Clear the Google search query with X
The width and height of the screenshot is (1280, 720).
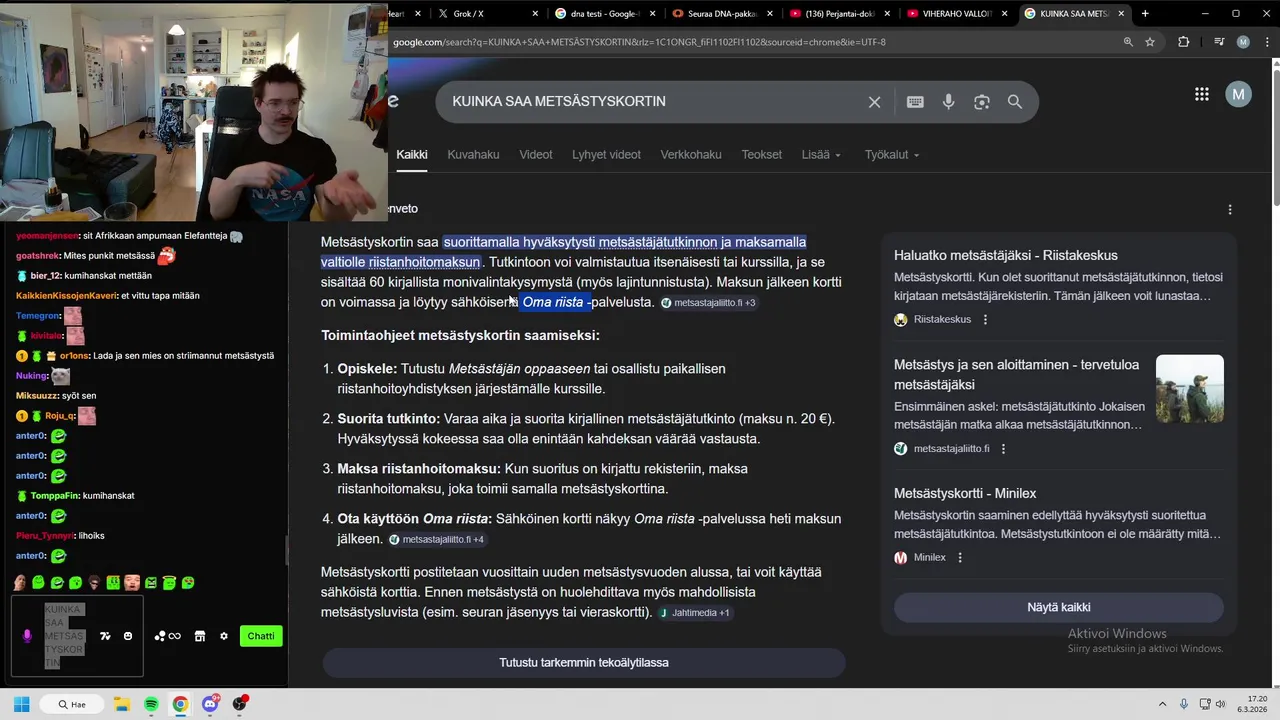pyautogui.click(x=874, y=102)
